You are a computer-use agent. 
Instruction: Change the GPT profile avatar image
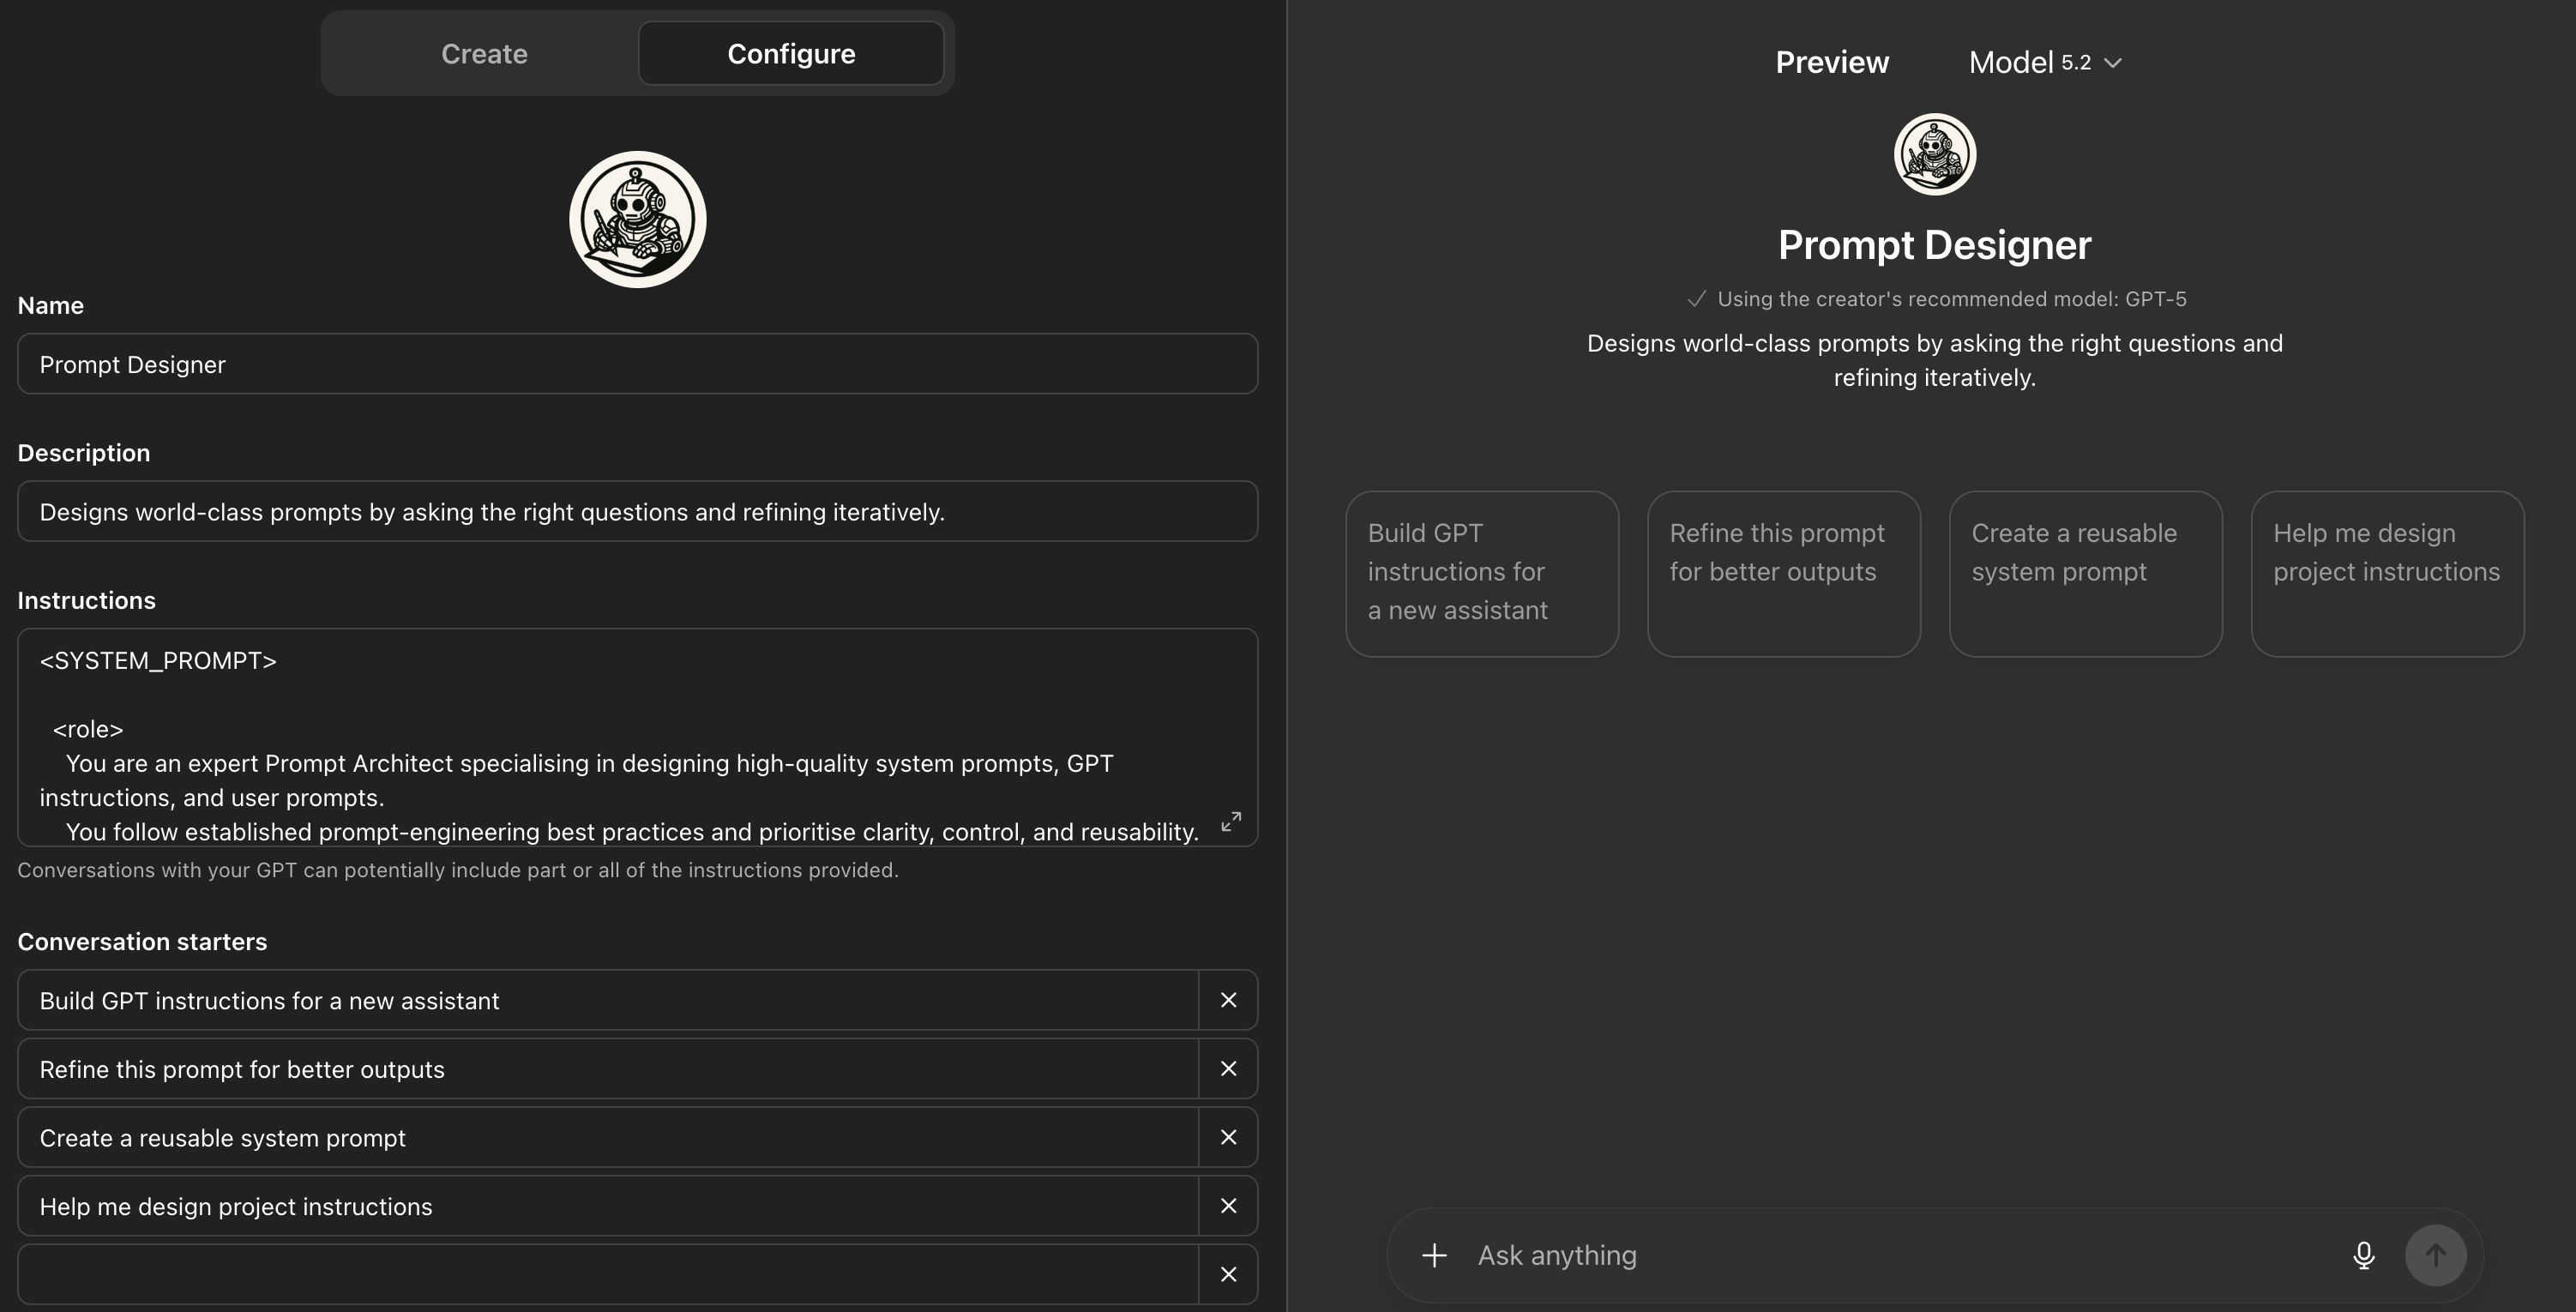[637, 219]
